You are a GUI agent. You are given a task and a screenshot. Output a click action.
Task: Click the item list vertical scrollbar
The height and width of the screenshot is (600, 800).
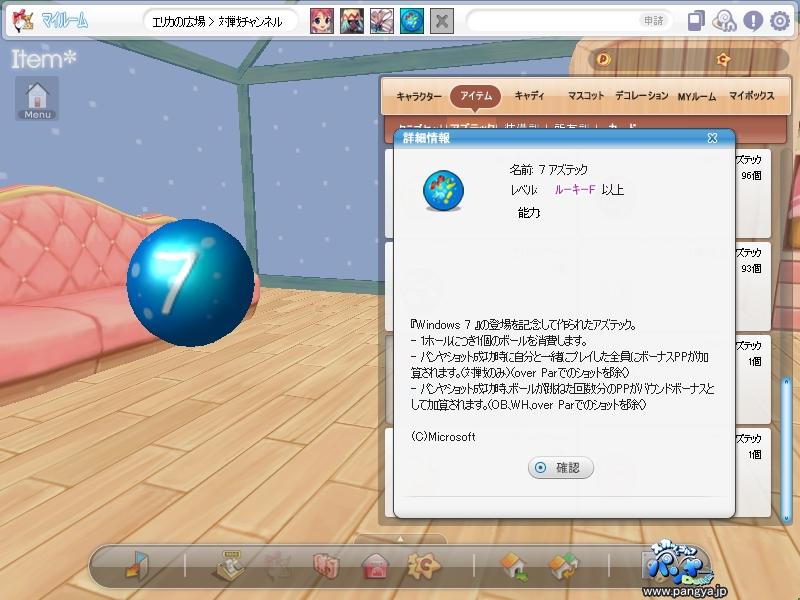tap(786, 448)
